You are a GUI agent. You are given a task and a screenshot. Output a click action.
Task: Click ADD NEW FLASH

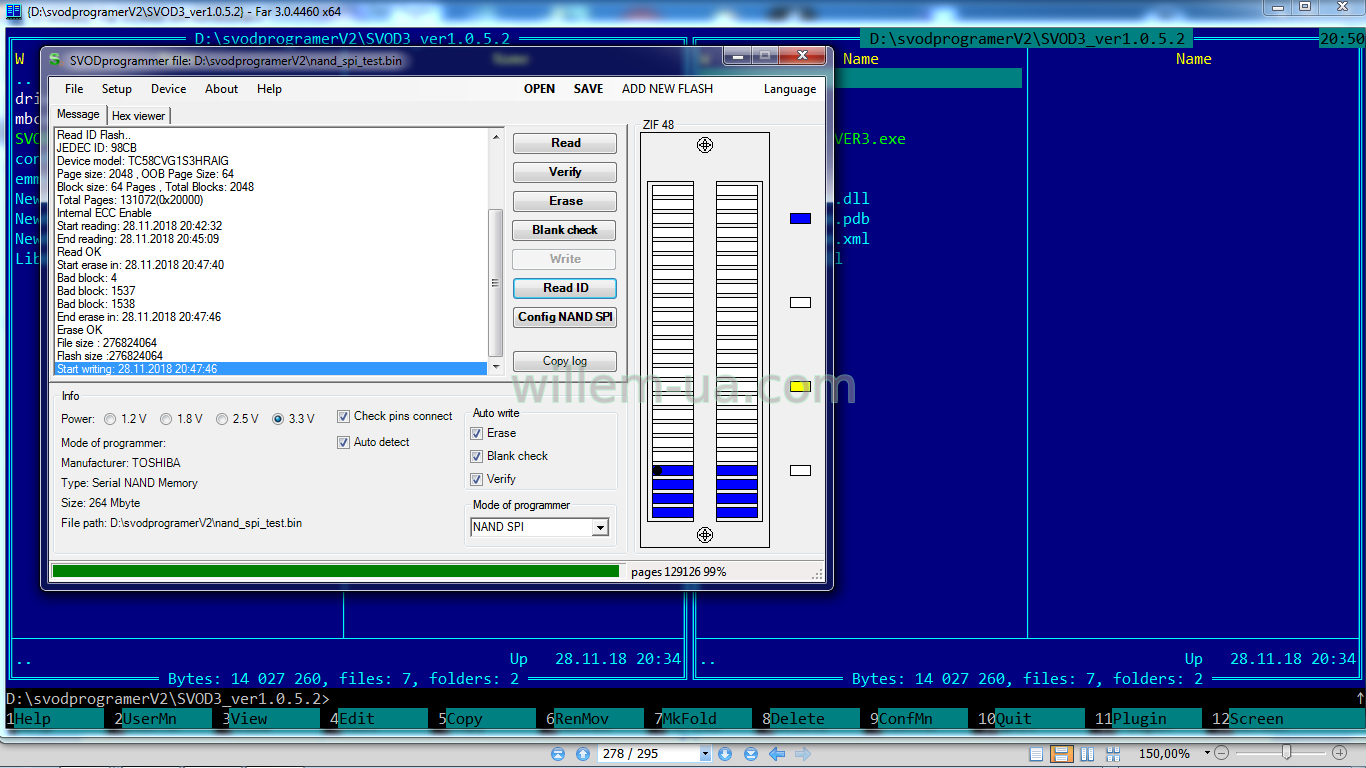pyautogui.click(x=668, y=89)
